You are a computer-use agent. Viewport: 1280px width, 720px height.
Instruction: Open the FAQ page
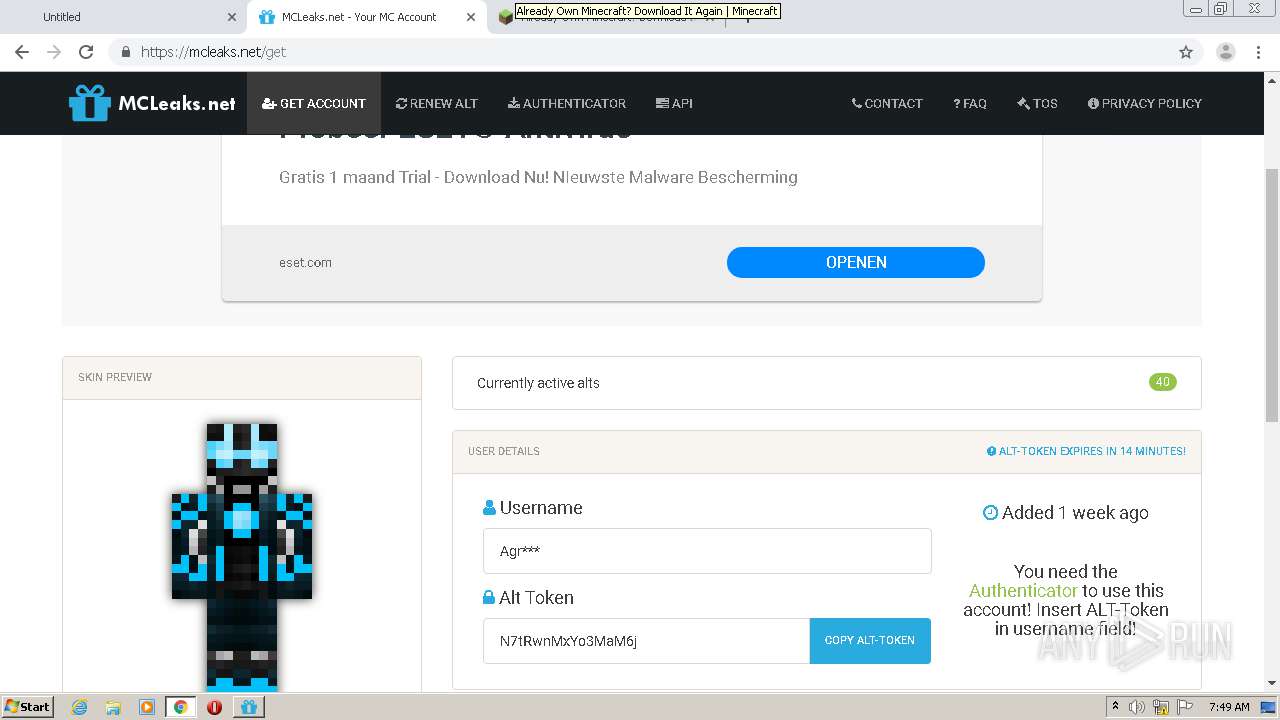tap(970, 103)
